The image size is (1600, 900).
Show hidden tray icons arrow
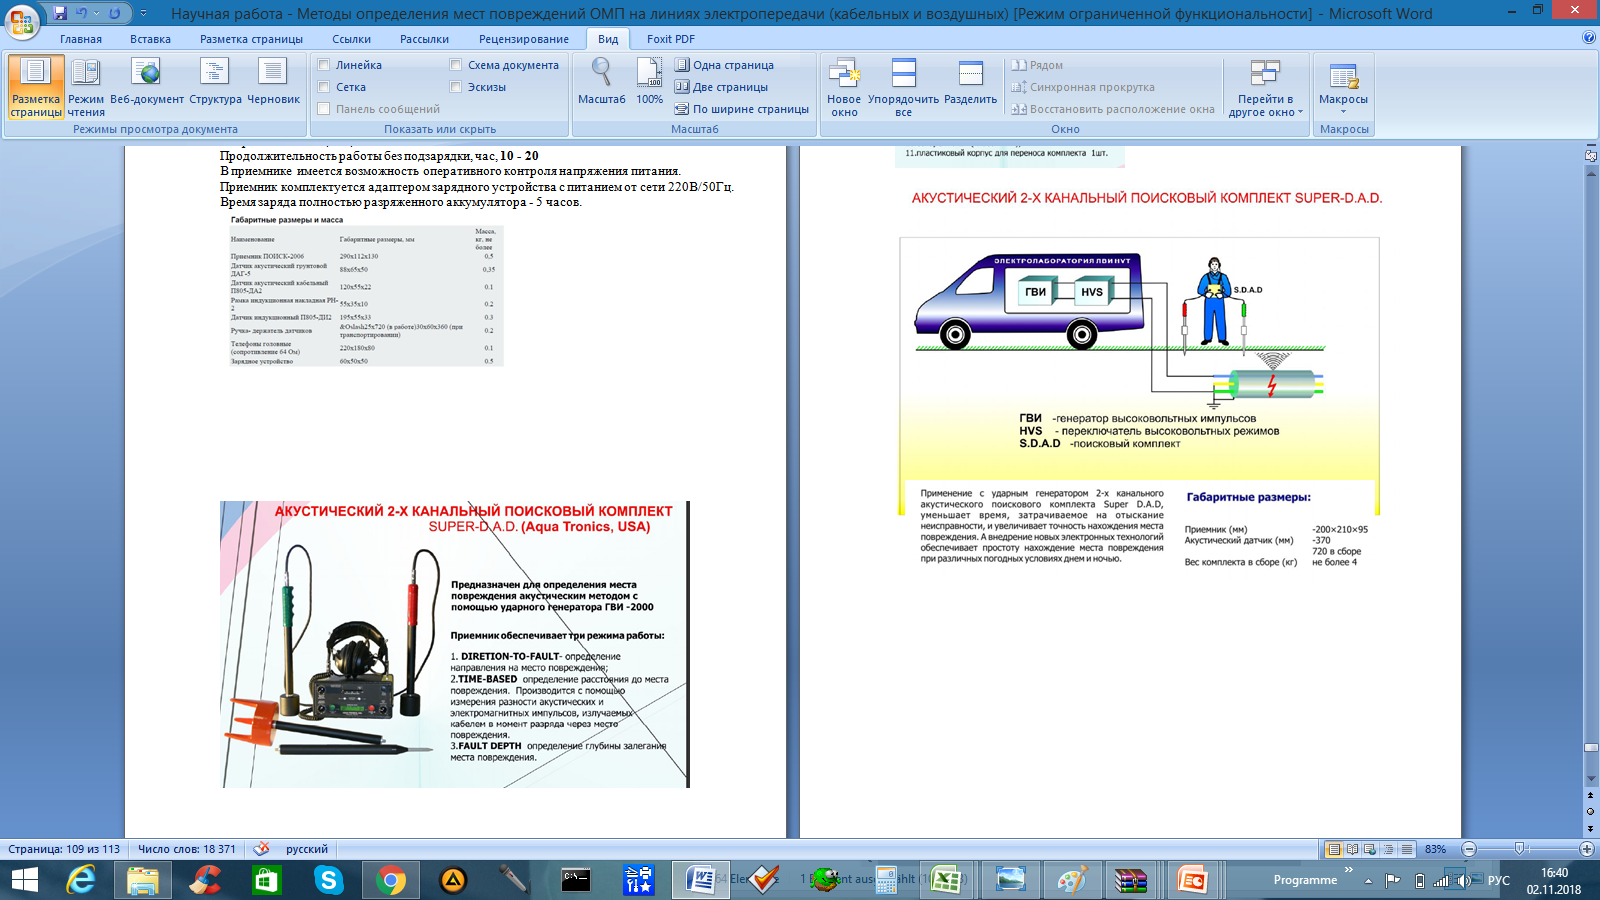1368,881
